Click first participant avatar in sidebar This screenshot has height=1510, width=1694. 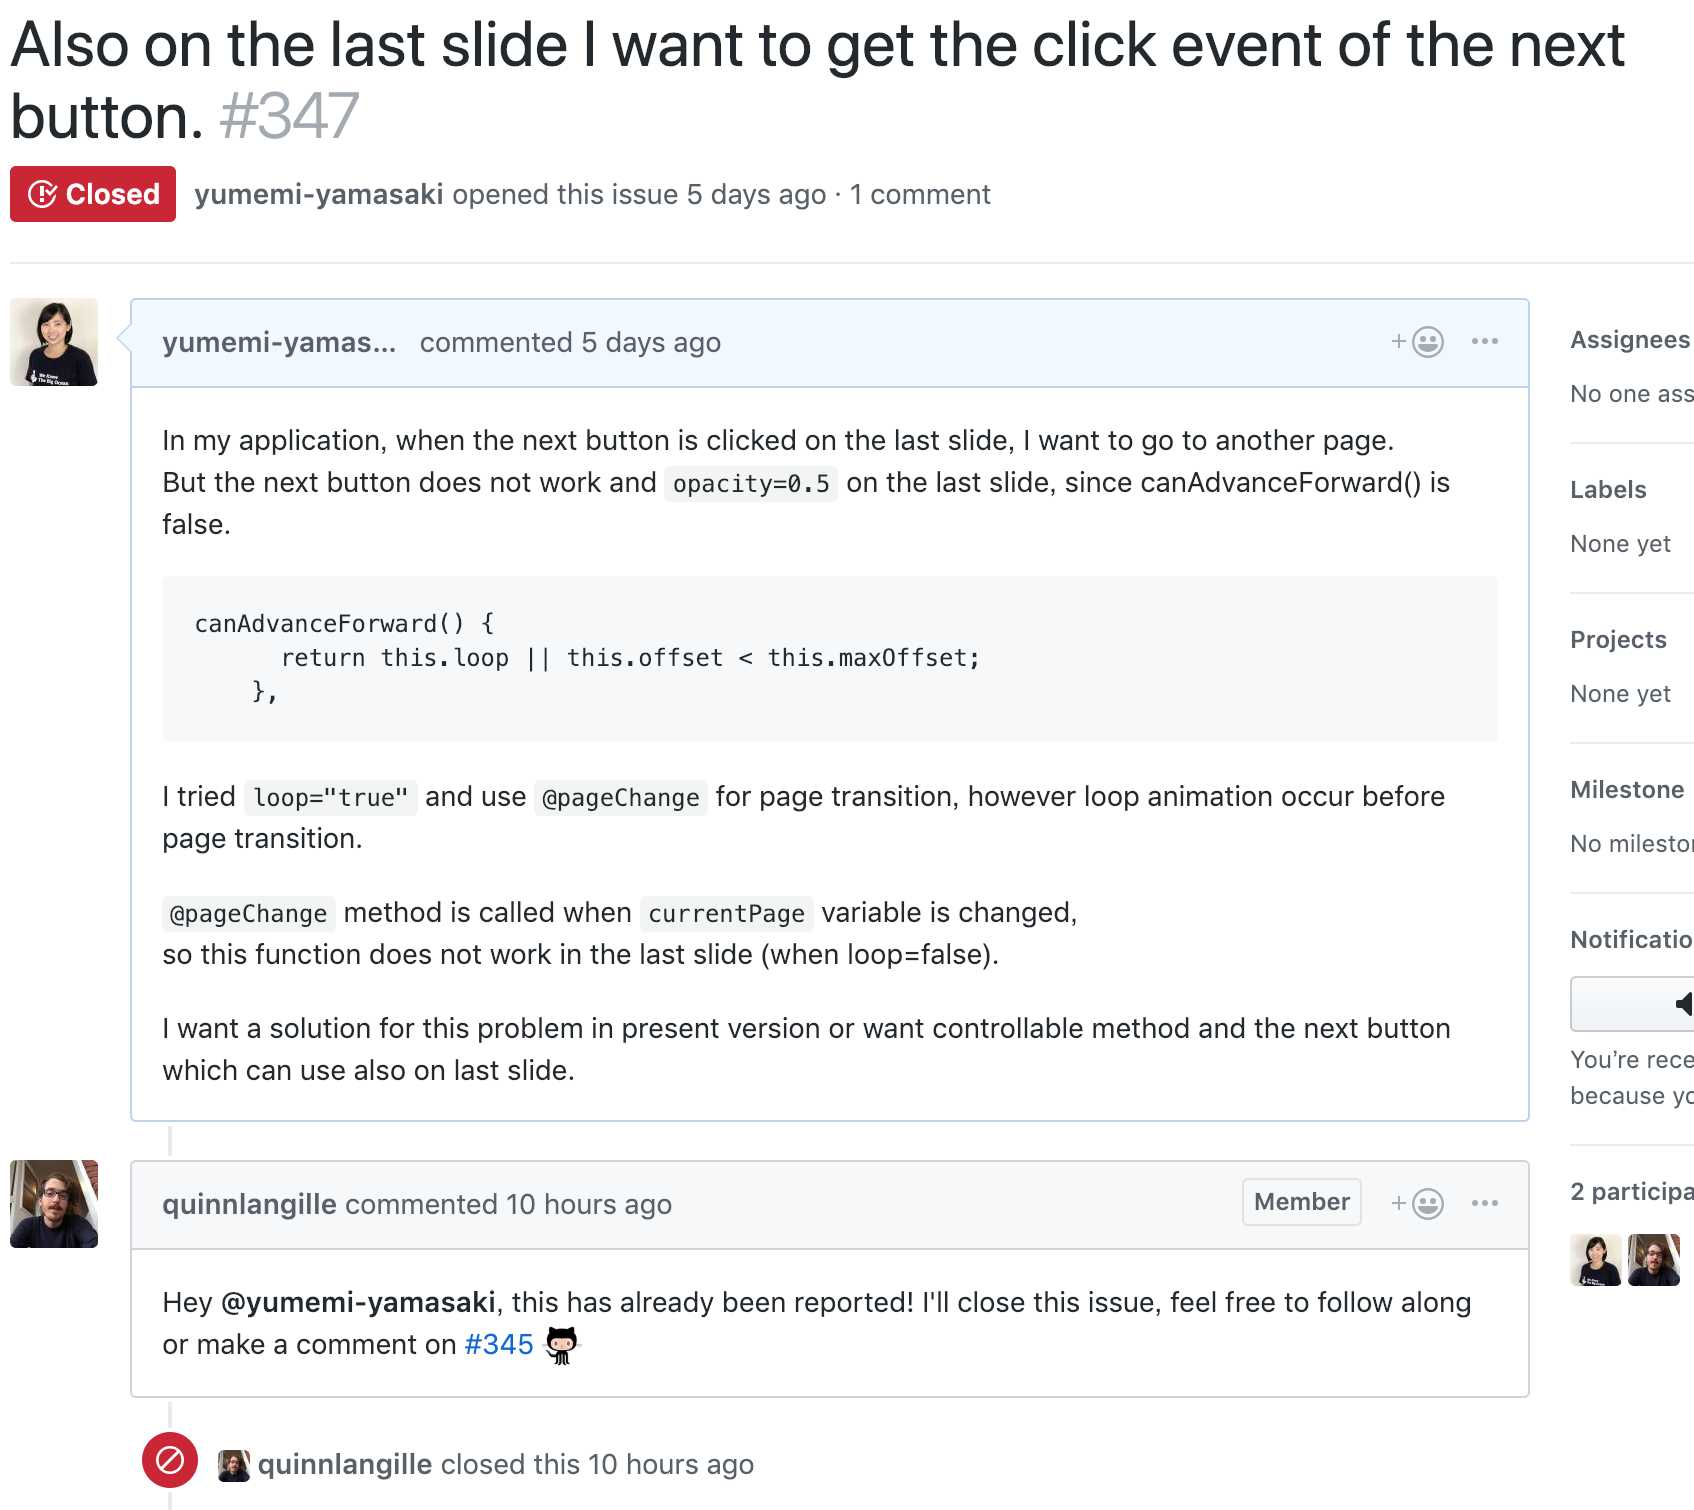[x=1596, y=1260]
